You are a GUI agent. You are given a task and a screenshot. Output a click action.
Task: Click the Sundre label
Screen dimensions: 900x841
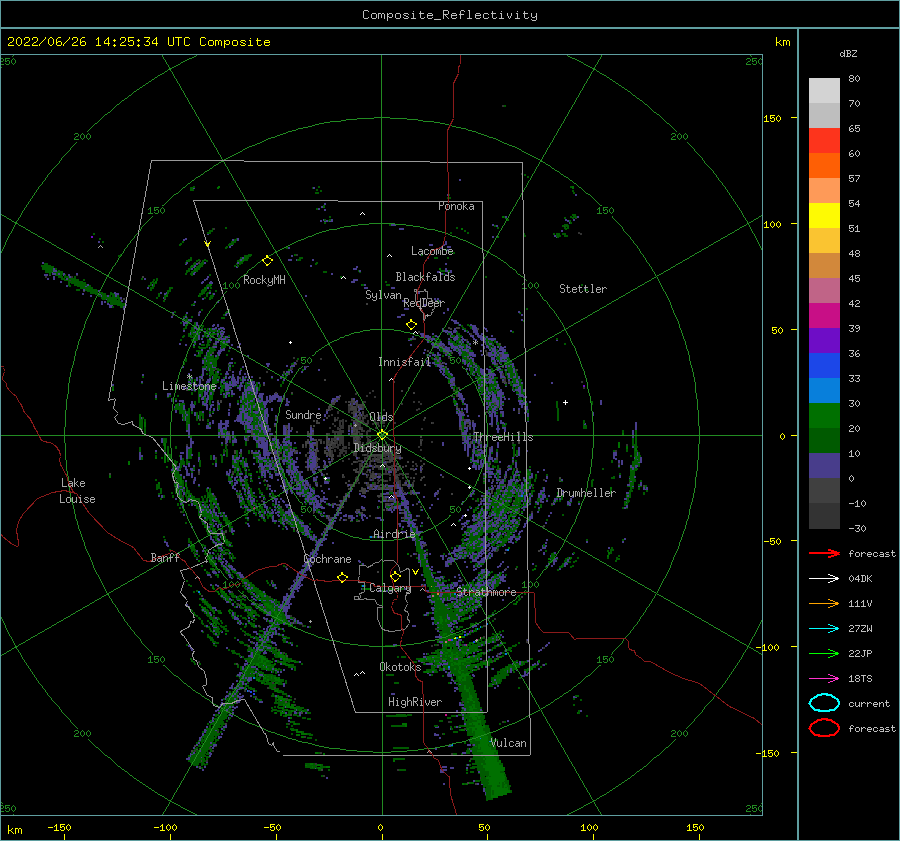point(303,414)
